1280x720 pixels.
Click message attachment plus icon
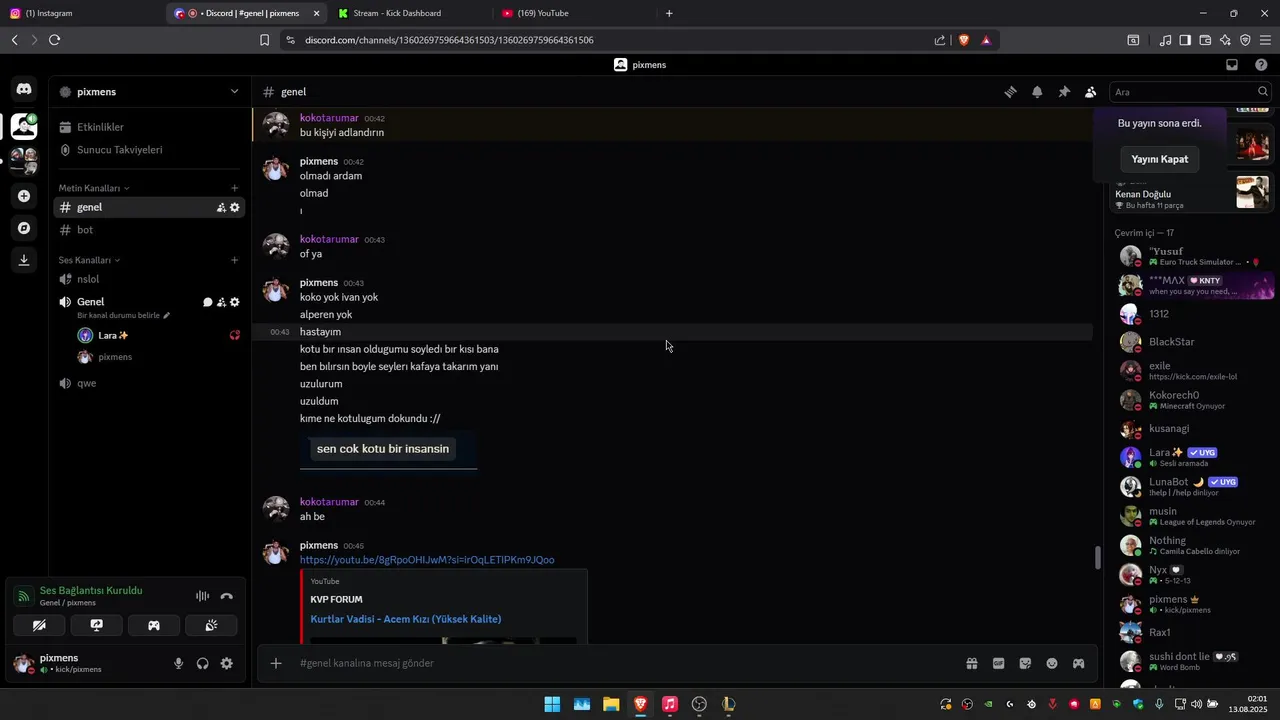[276, 663]
